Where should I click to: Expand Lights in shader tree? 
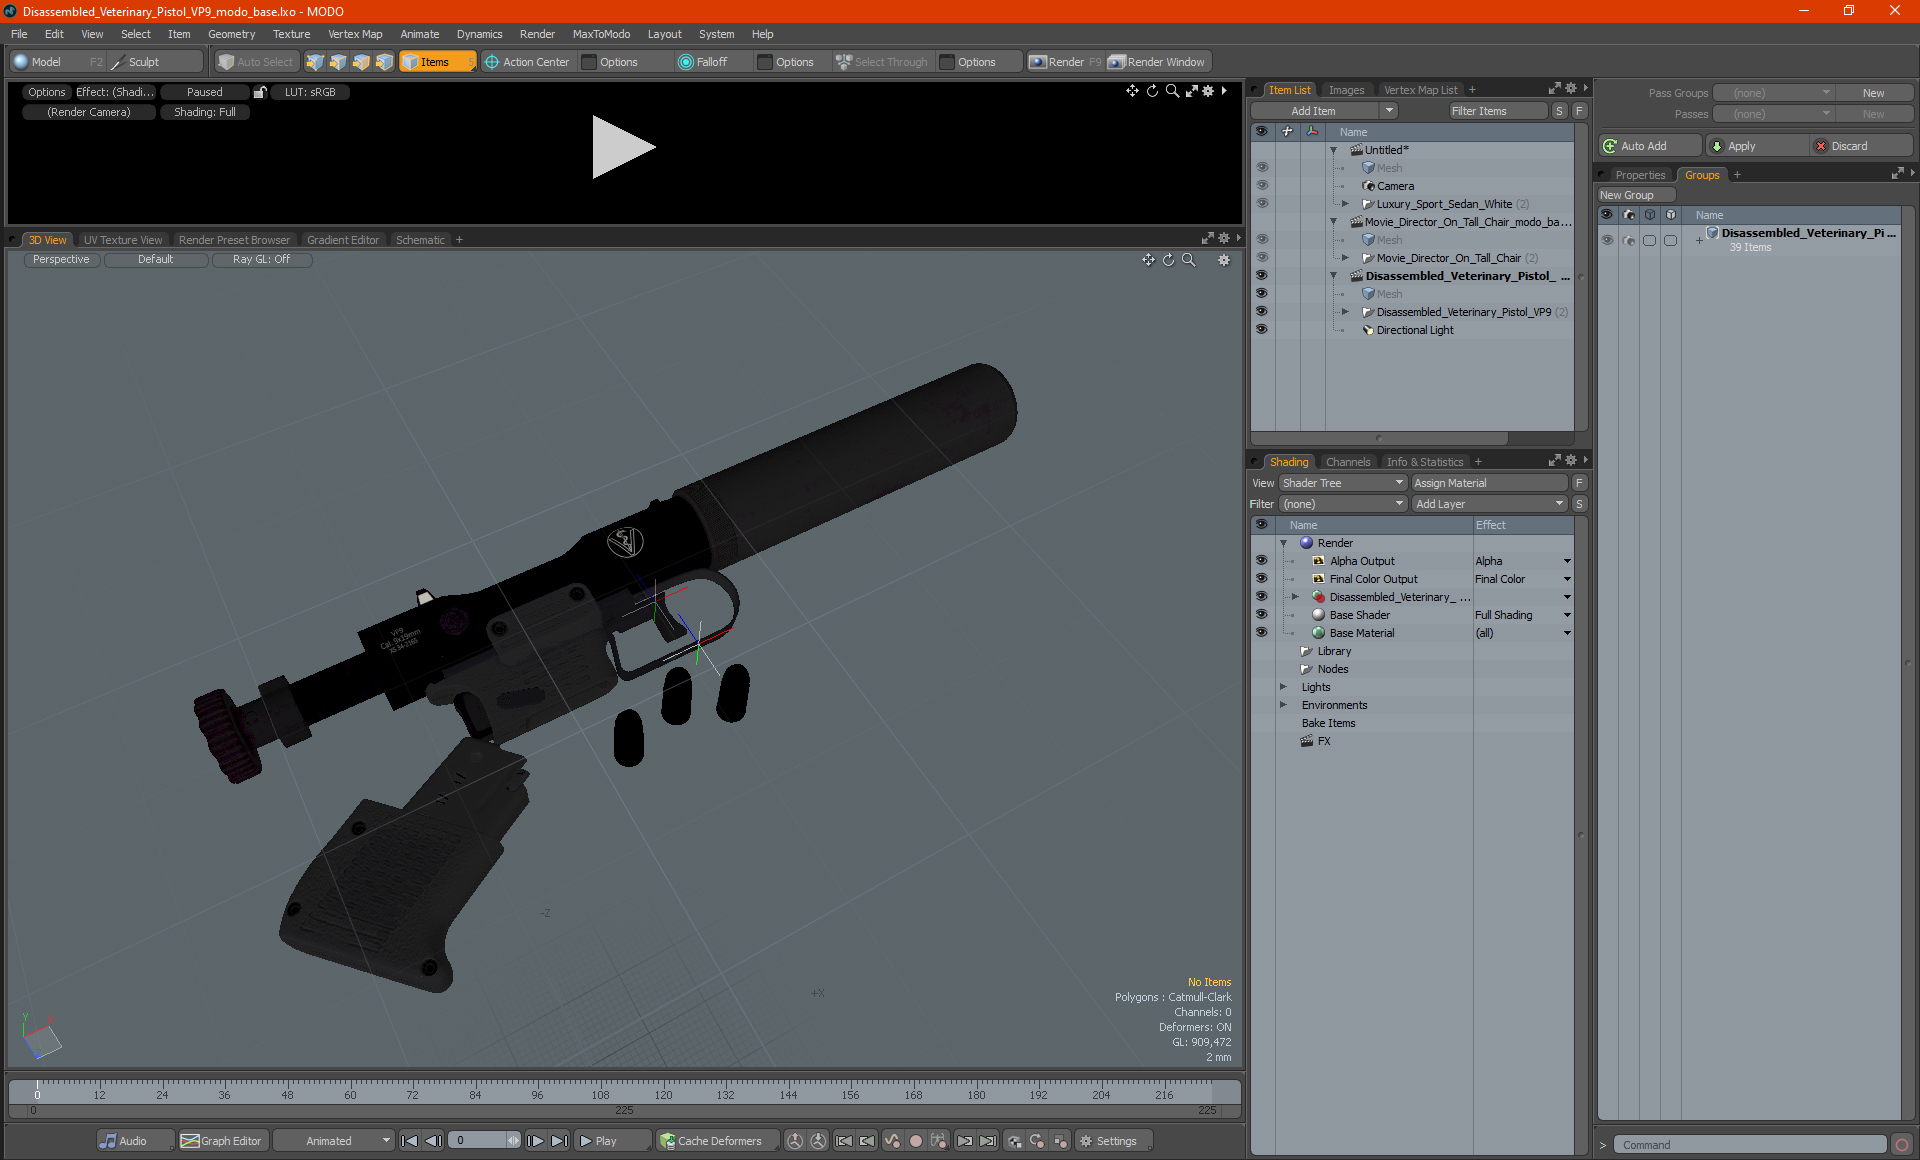[1283, 687]
